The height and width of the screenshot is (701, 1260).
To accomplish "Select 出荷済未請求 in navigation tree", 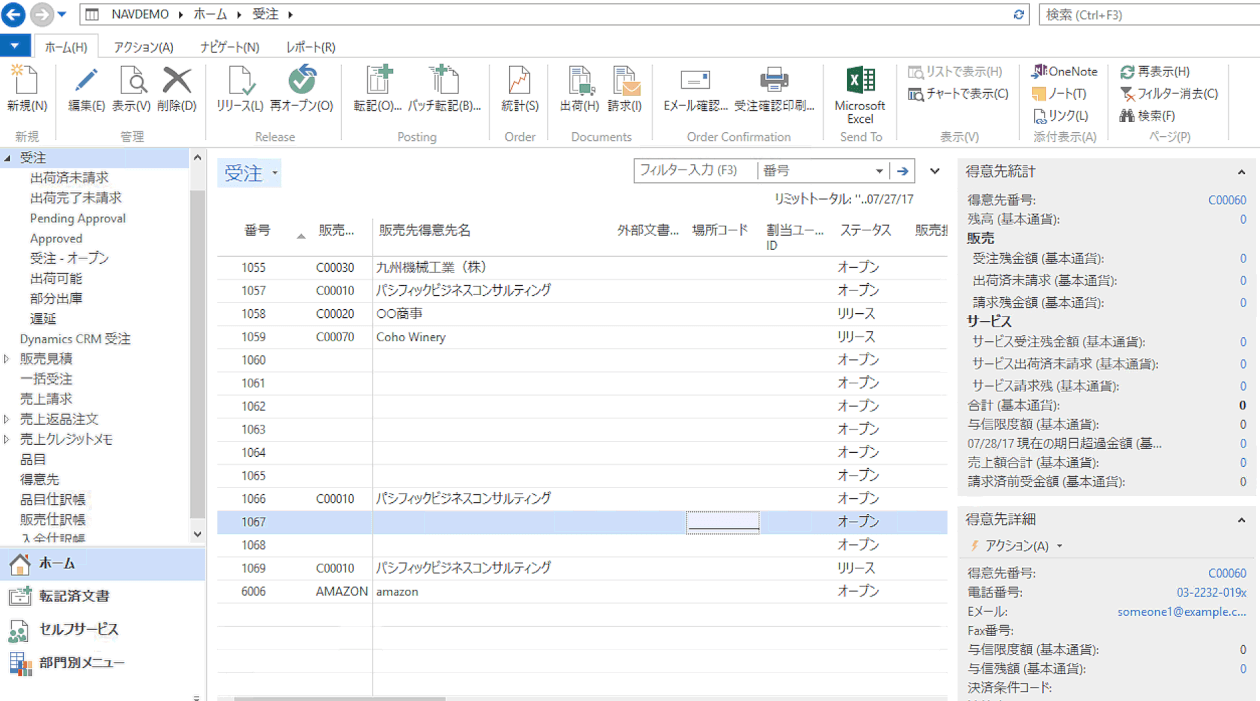I will (x=69, y=178).
